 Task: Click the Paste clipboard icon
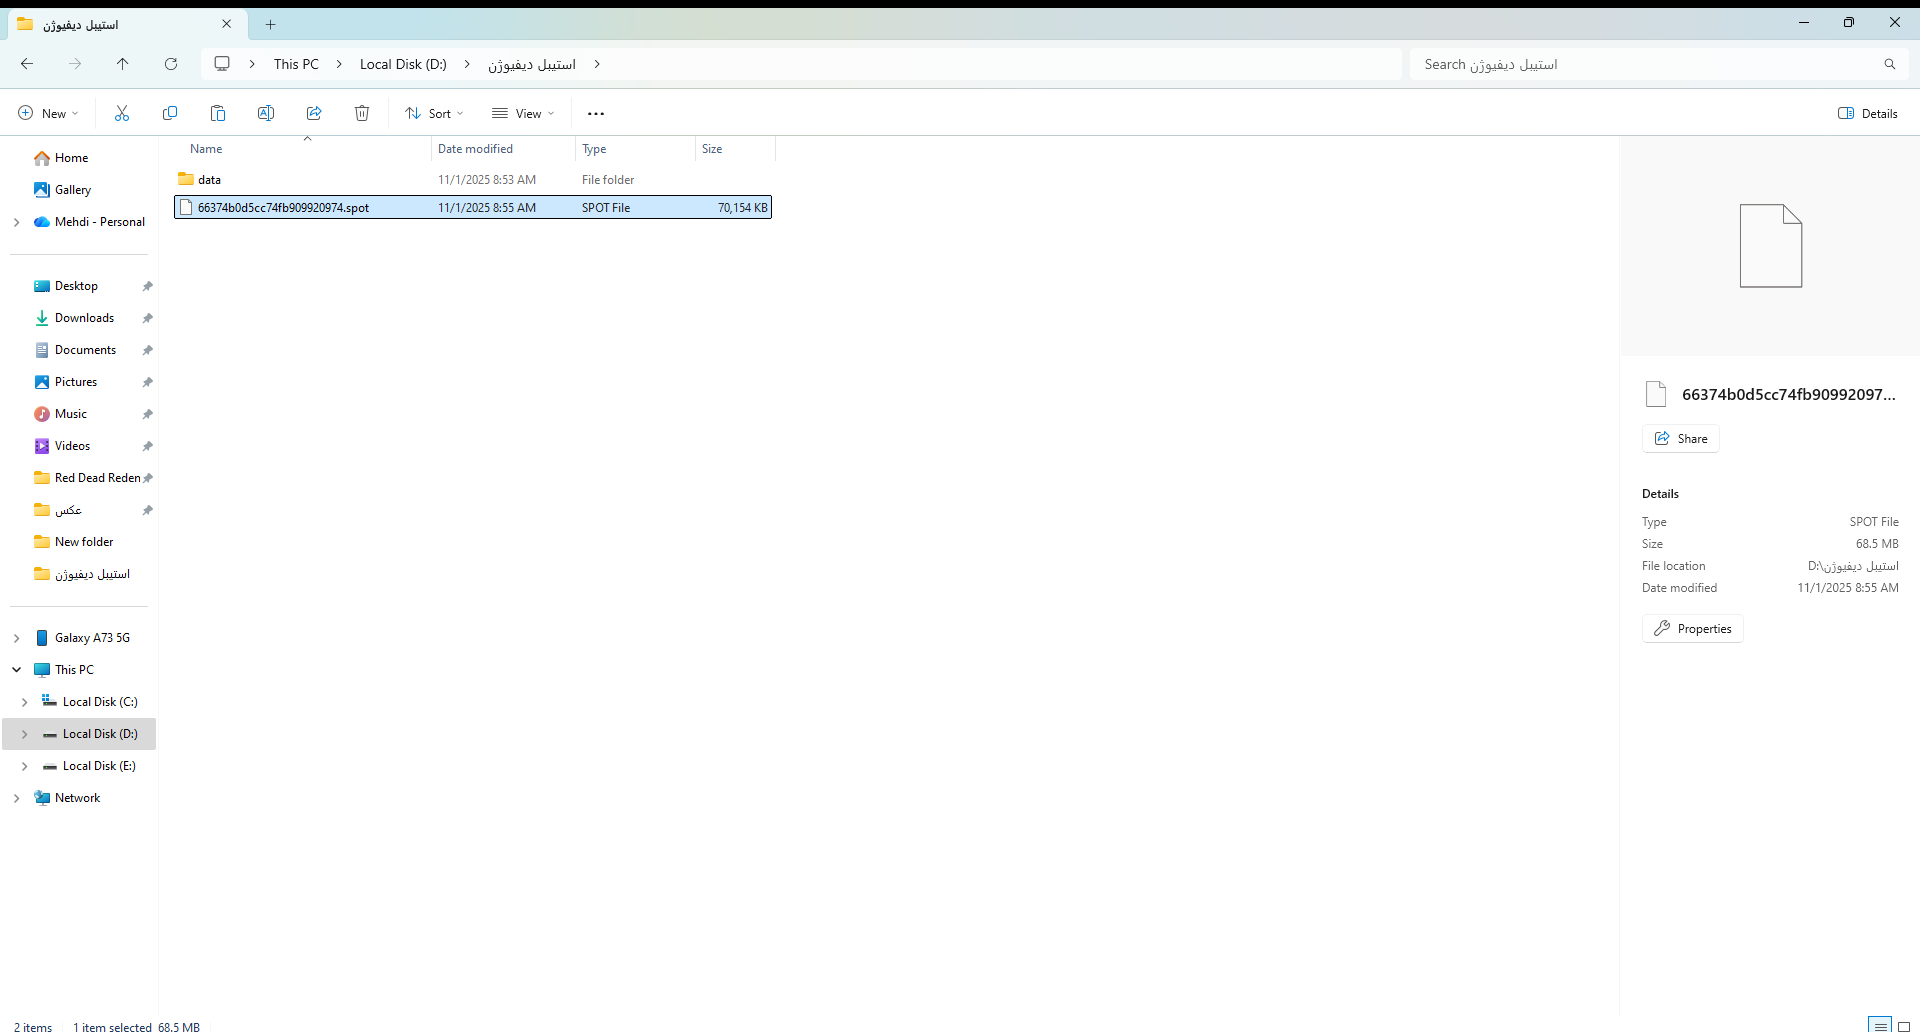[x=218, y=113]
